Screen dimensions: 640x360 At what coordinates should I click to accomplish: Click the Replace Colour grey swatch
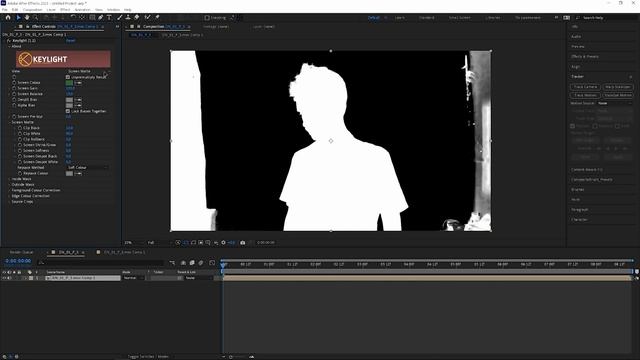click(x=69, y=173)
